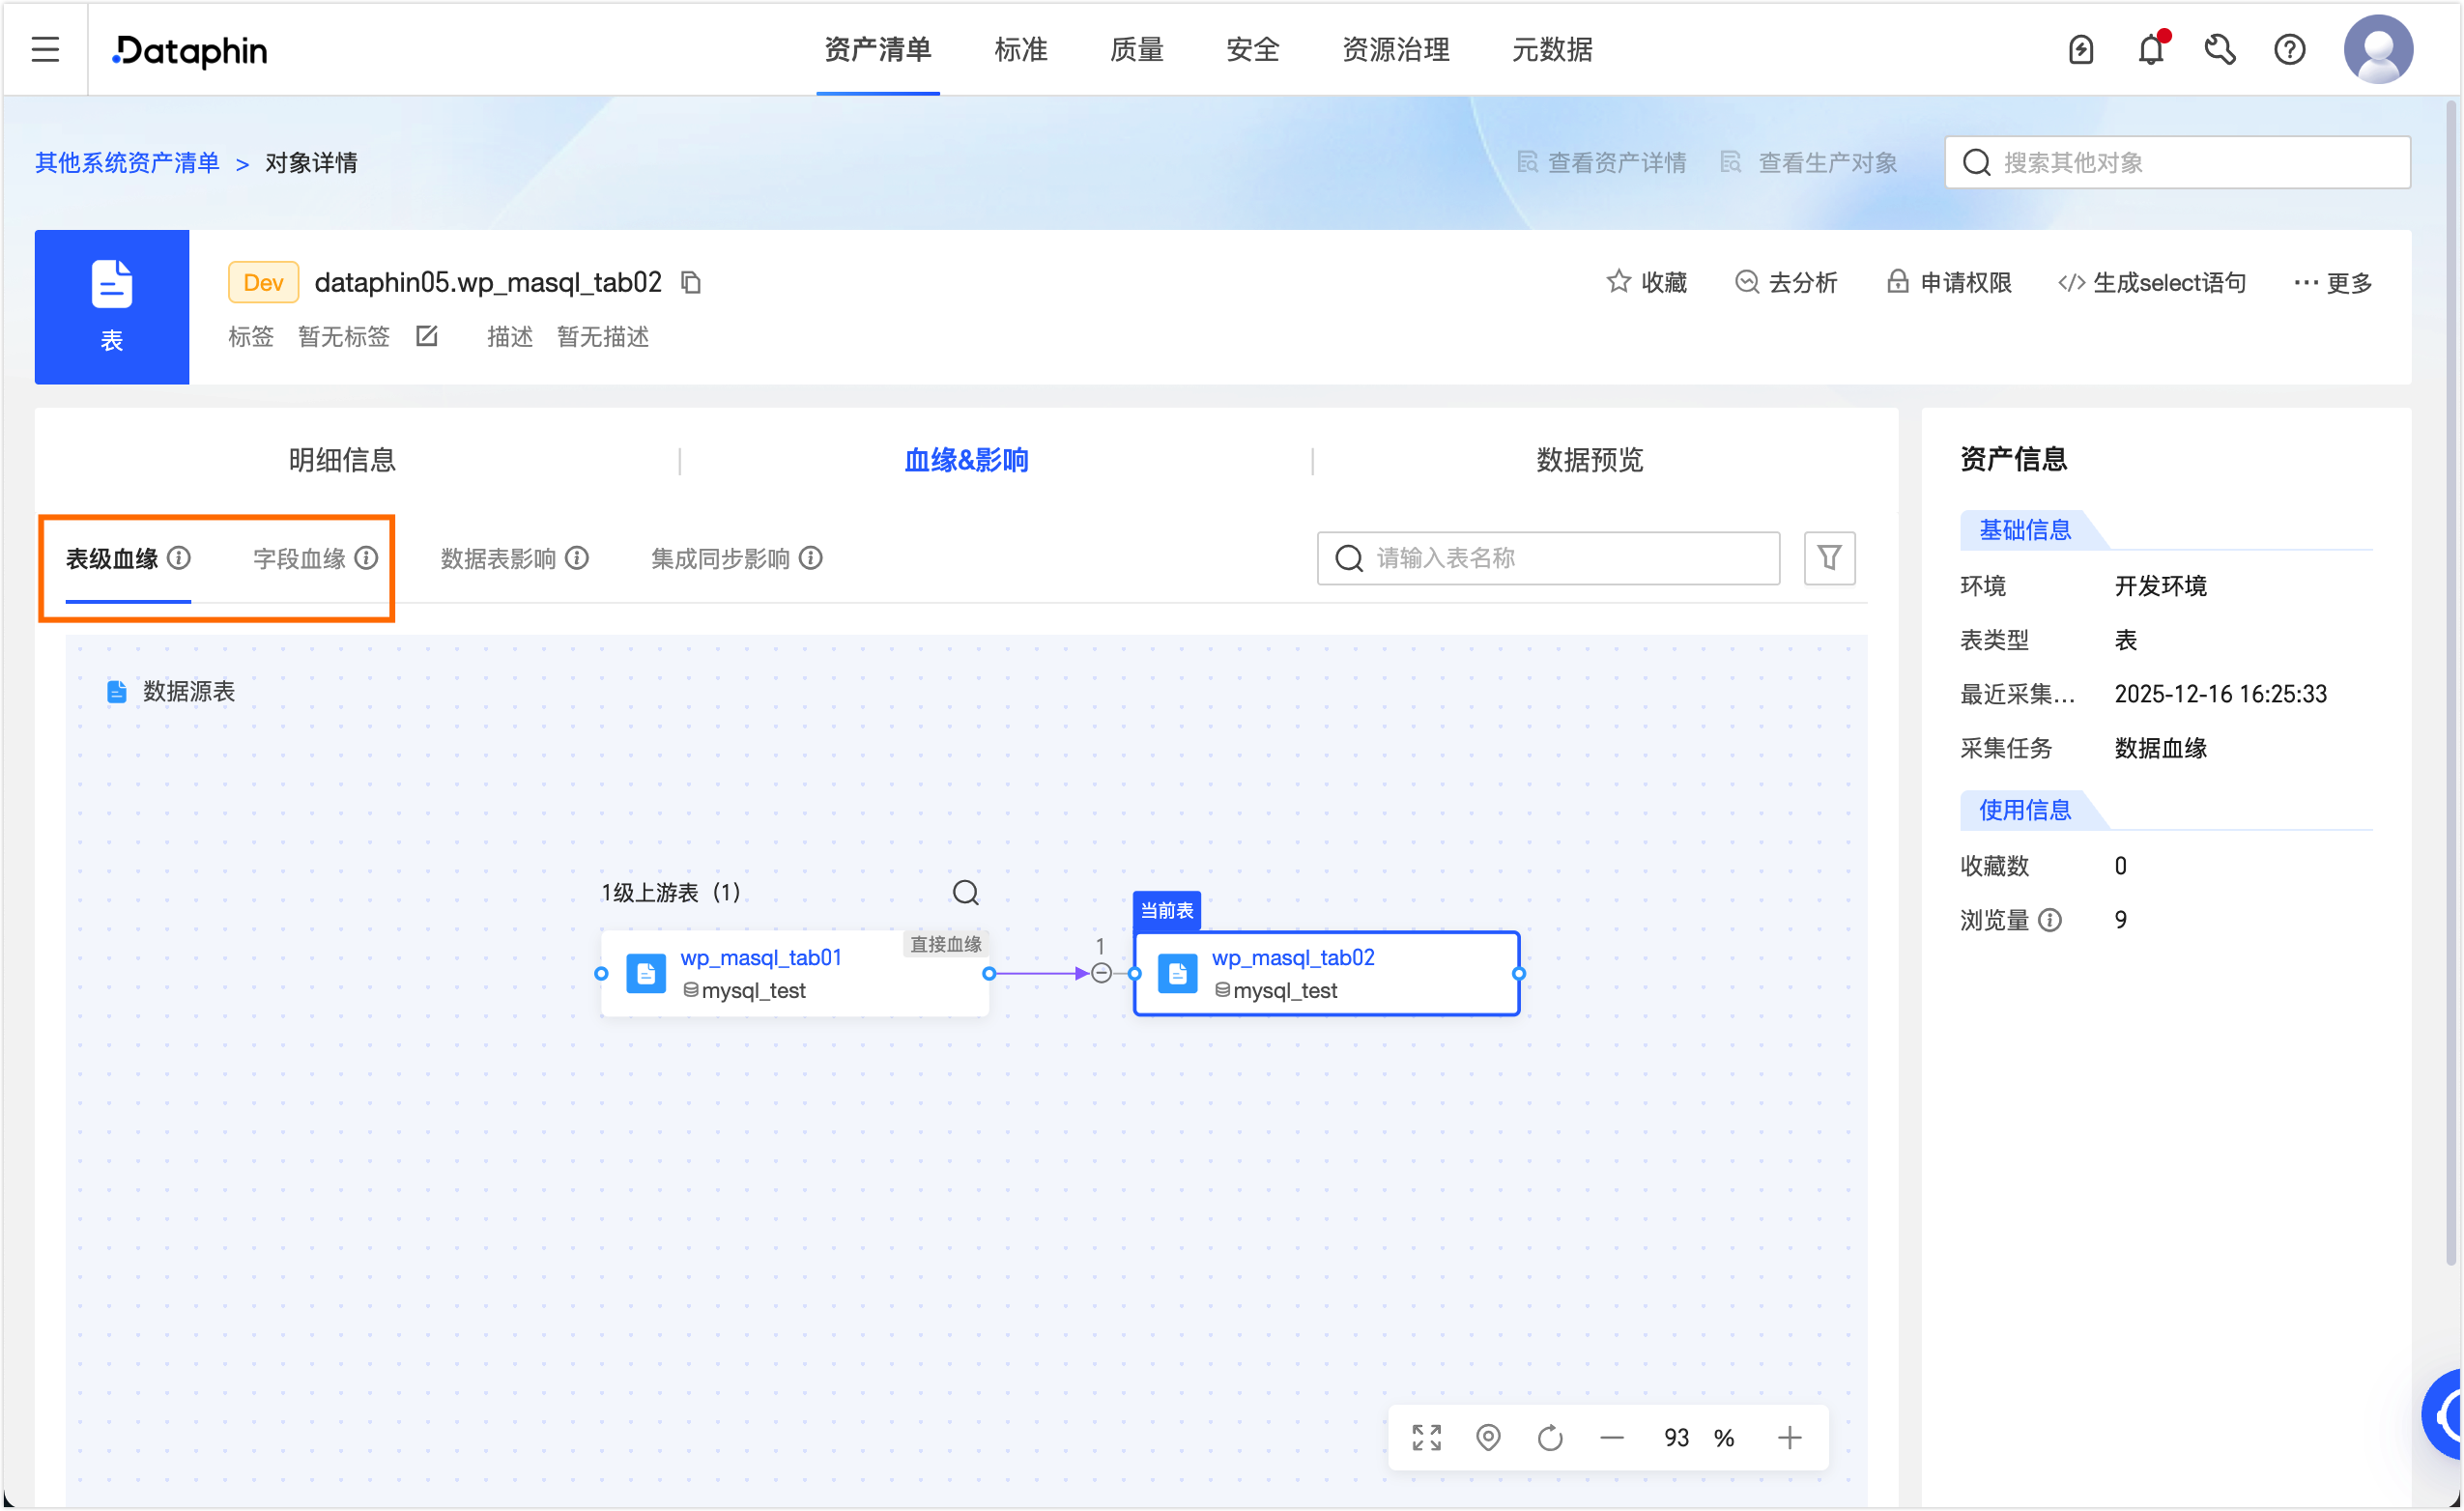Zoom in the canvas with the plus button
This screenshot has height=1511, width=2464.
[x=1789, y=1437]
